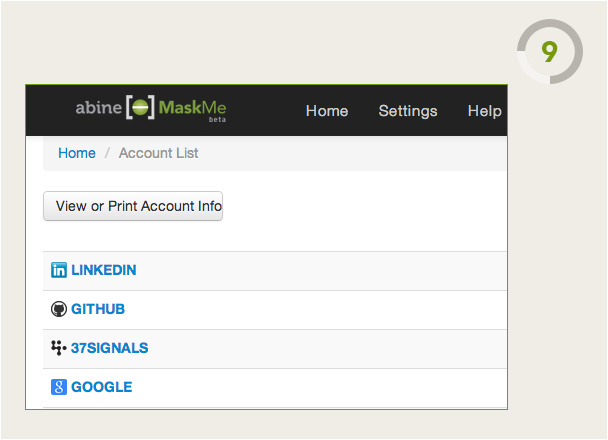Open the GITHUB account entry
The height and width of the screenshot is (440, 608).
pyautogui.click(x=98, y=309)
